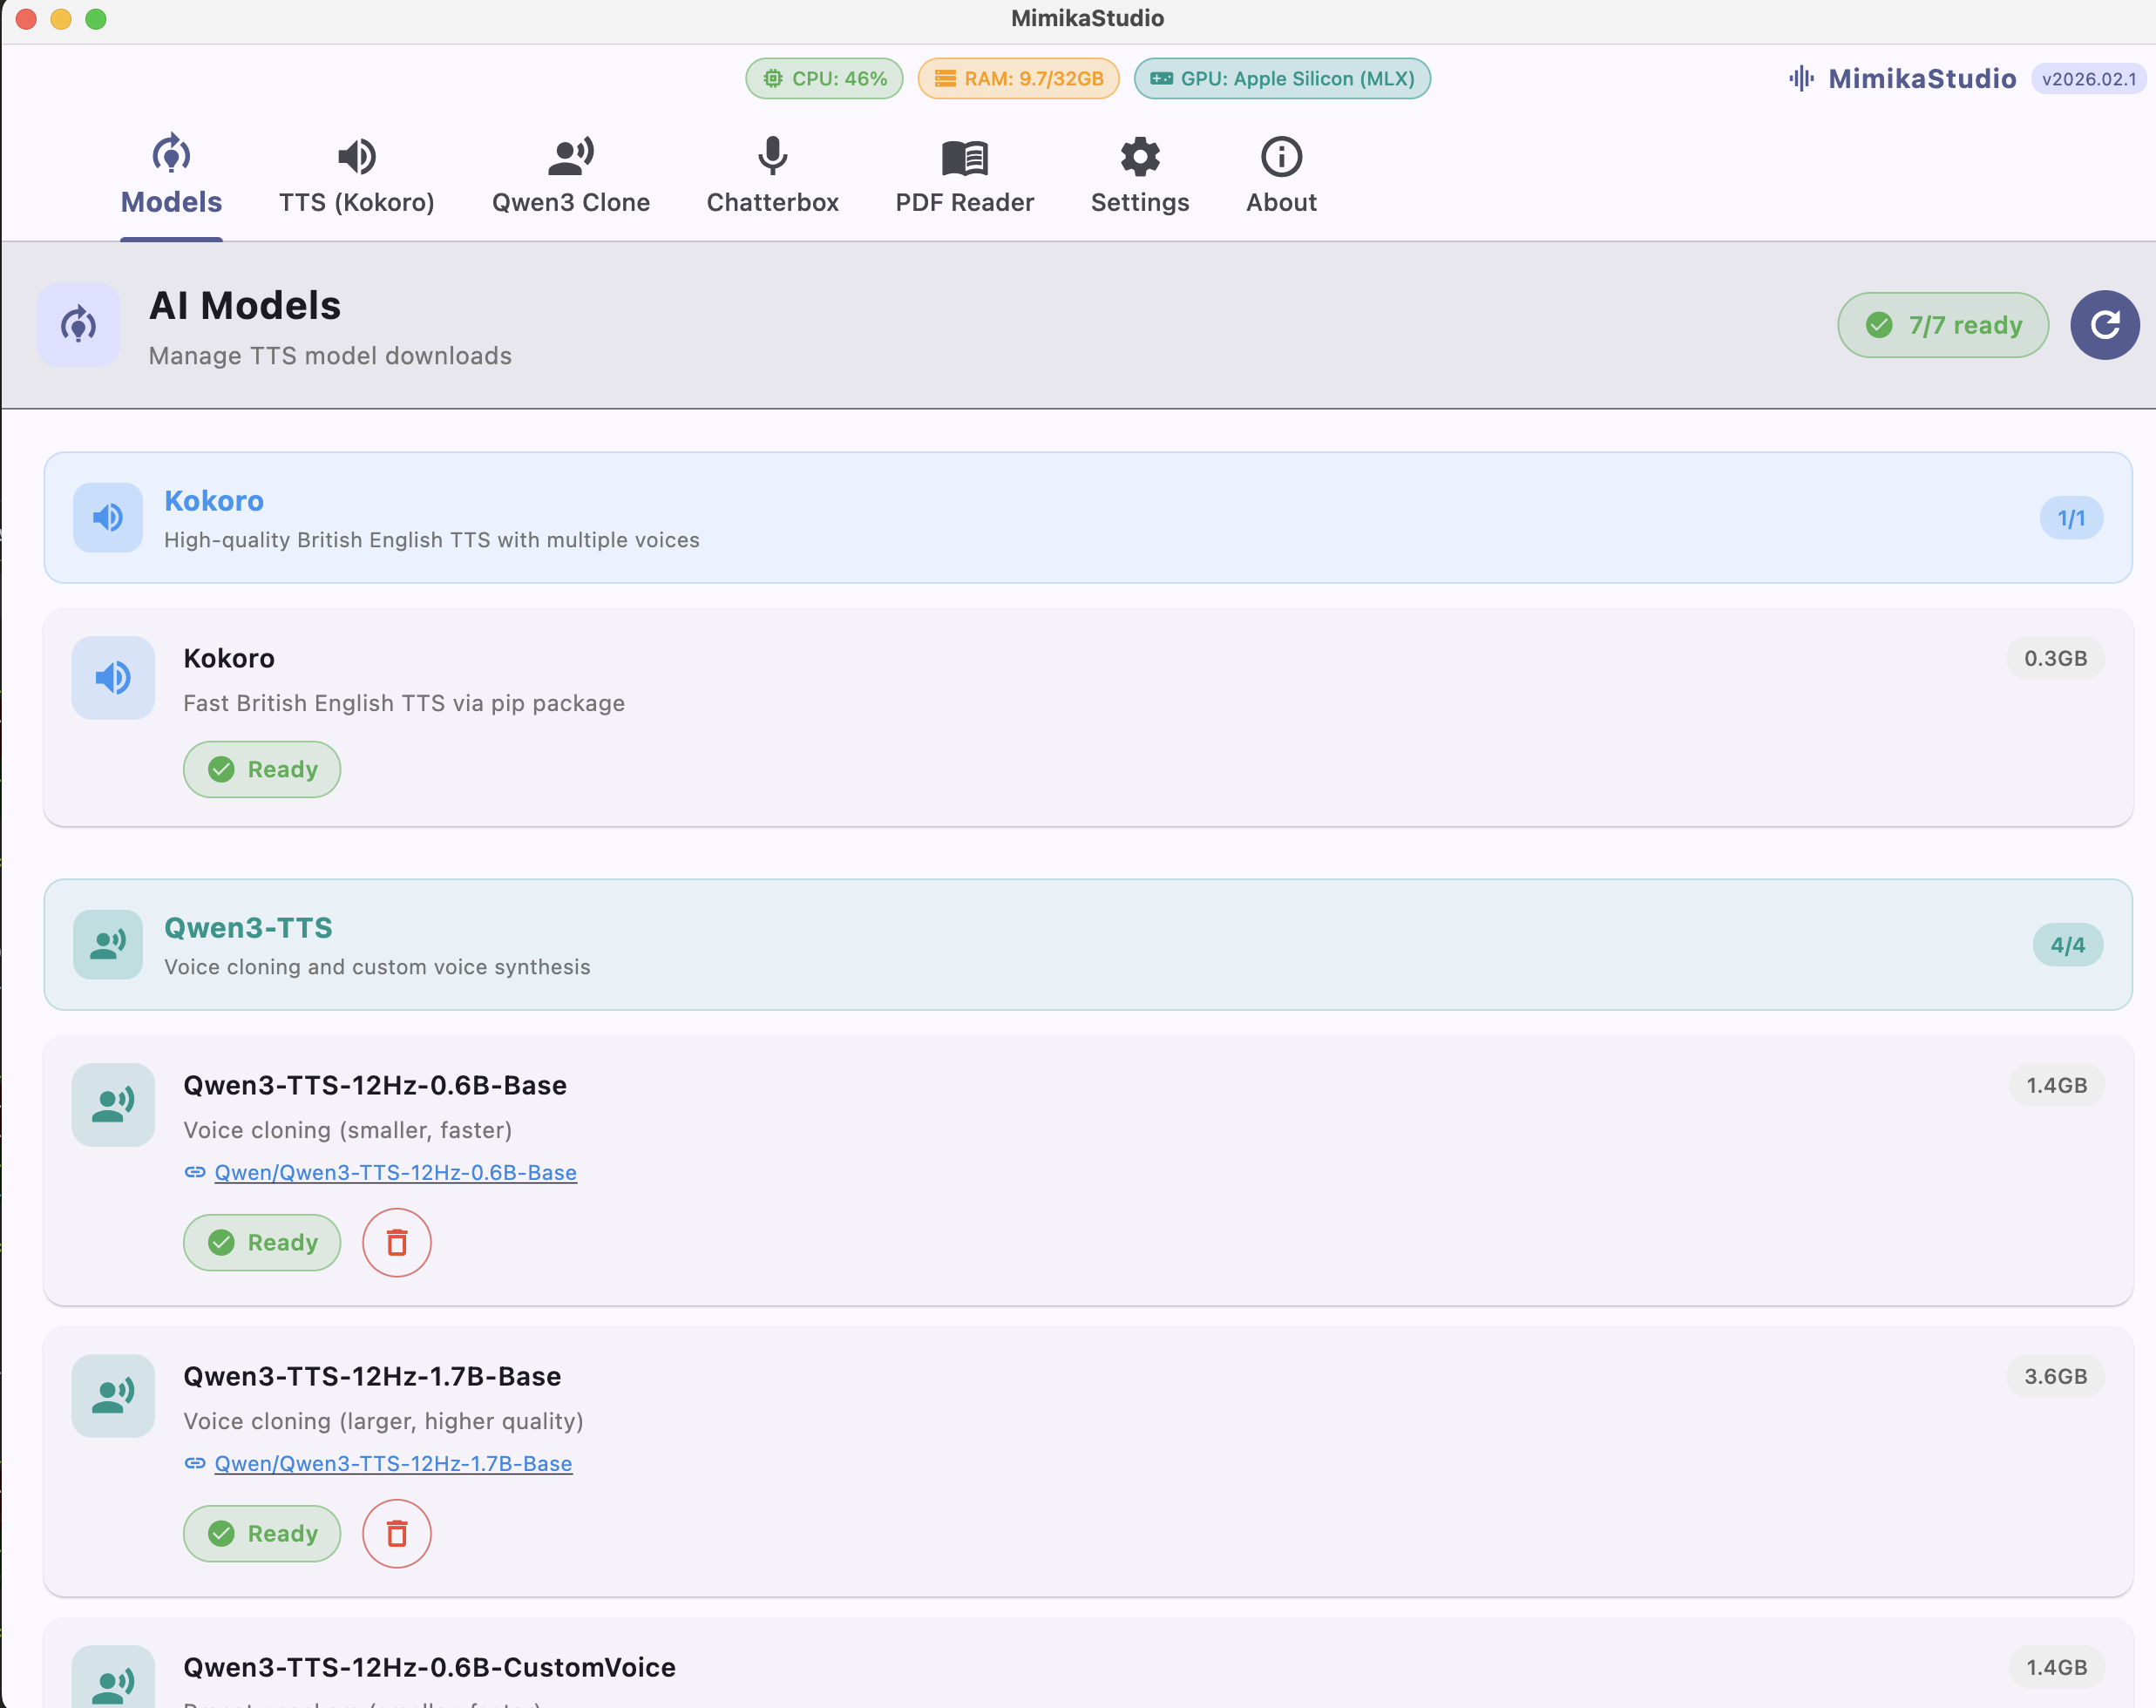Click the Kokoro section speaker icon
2156x1708 pixels.
[108, 517]
